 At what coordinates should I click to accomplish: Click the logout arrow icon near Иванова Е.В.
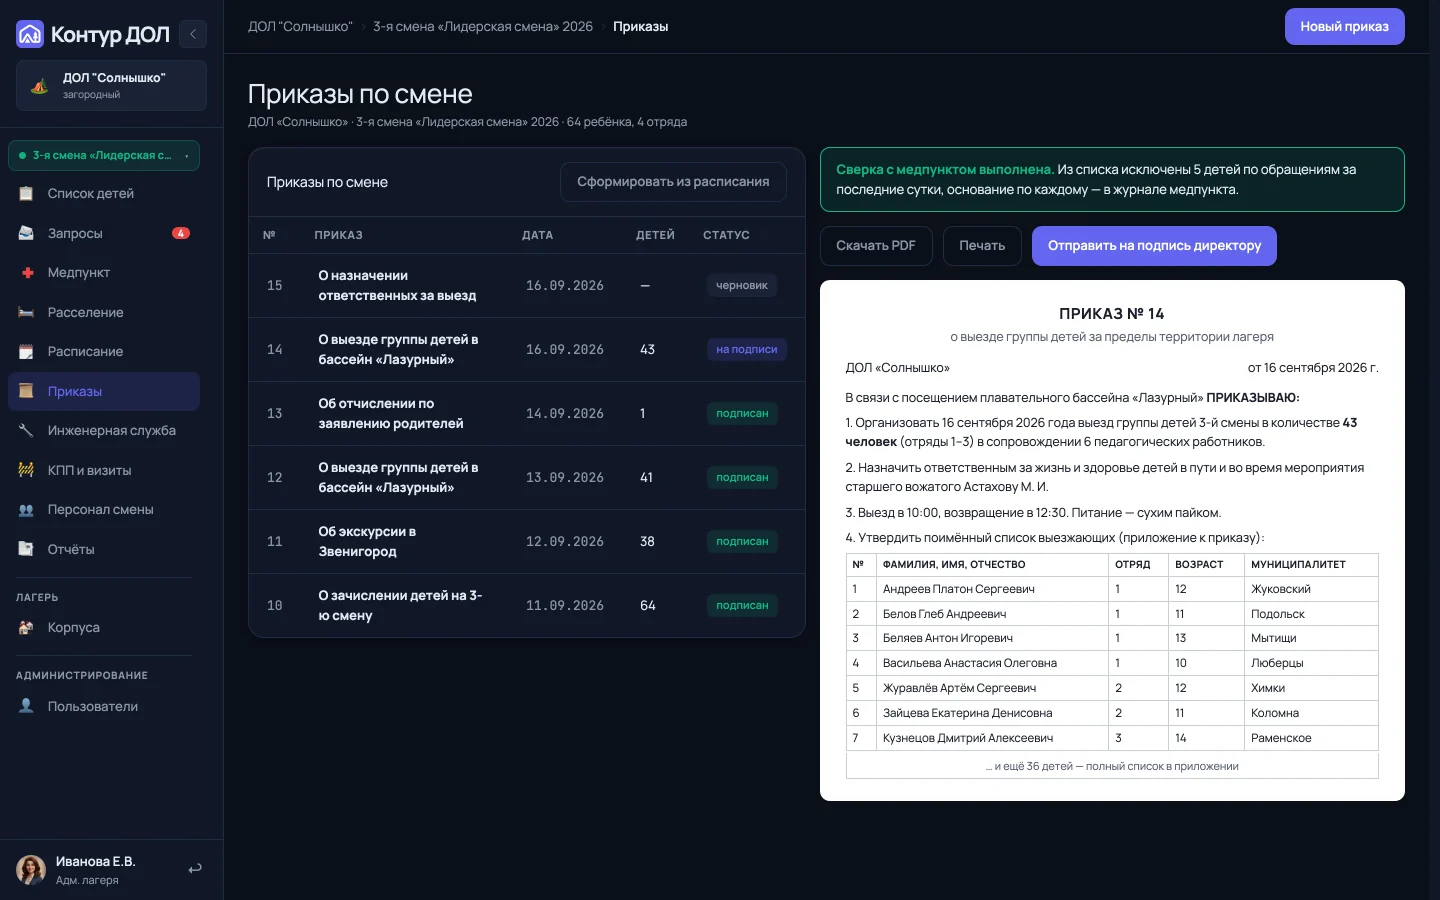(195, 869)
